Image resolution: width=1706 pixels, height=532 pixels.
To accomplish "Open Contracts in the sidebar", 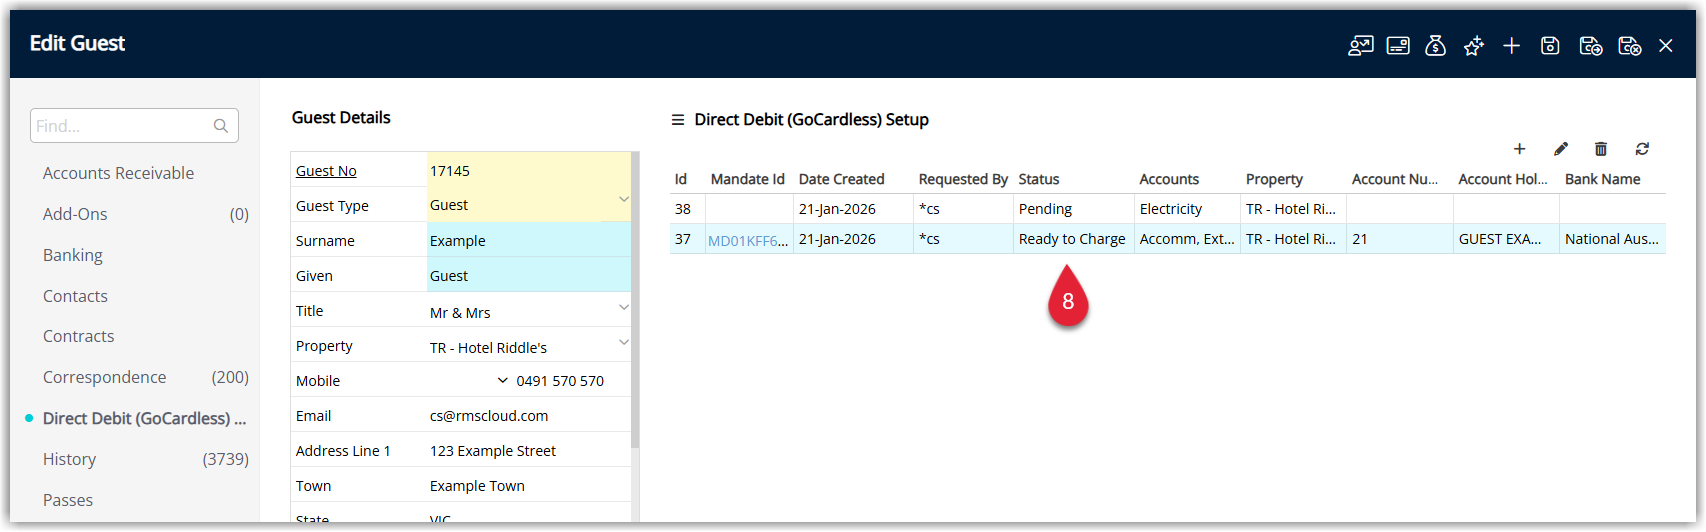I will (78, 336).
